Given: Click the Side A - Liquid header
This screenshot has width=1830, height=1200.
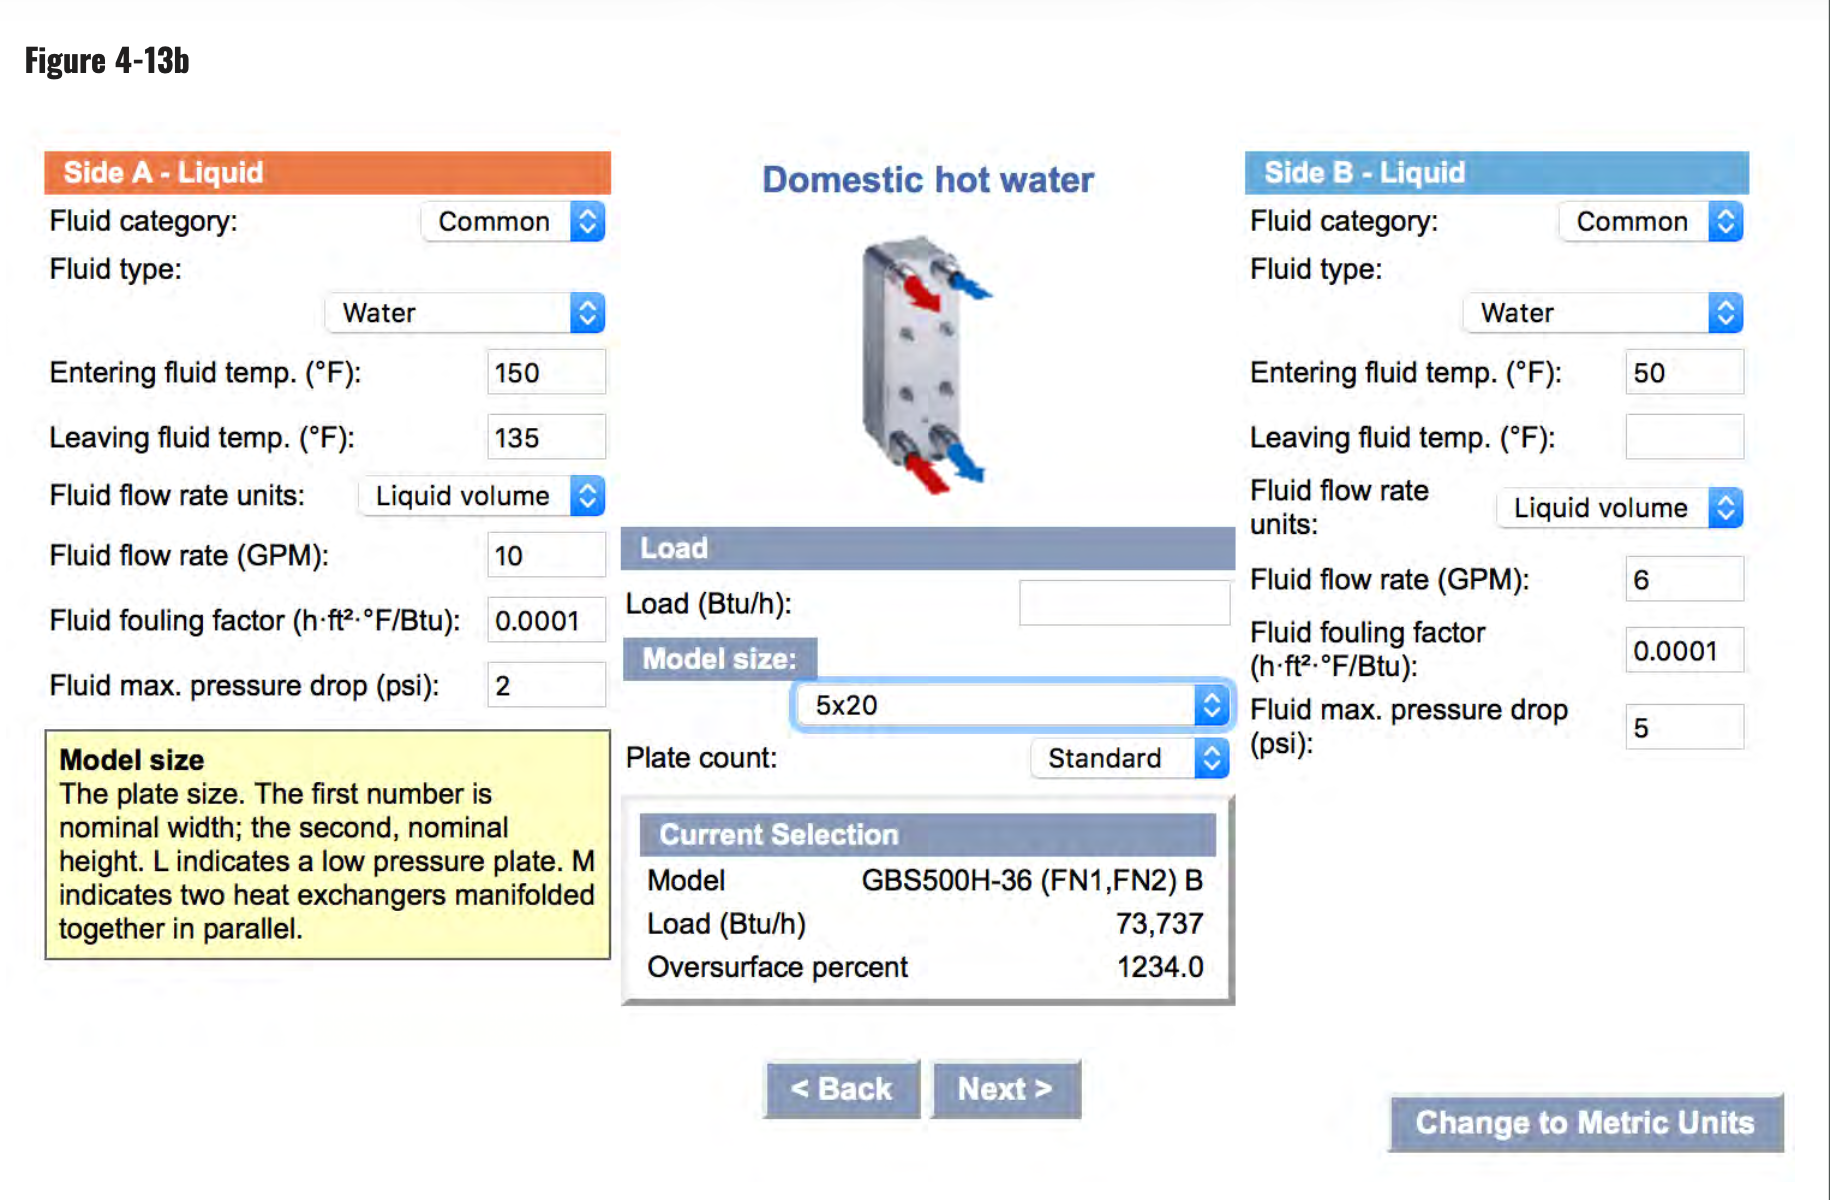Looking at the screenshot, I should tap(327, 172).
